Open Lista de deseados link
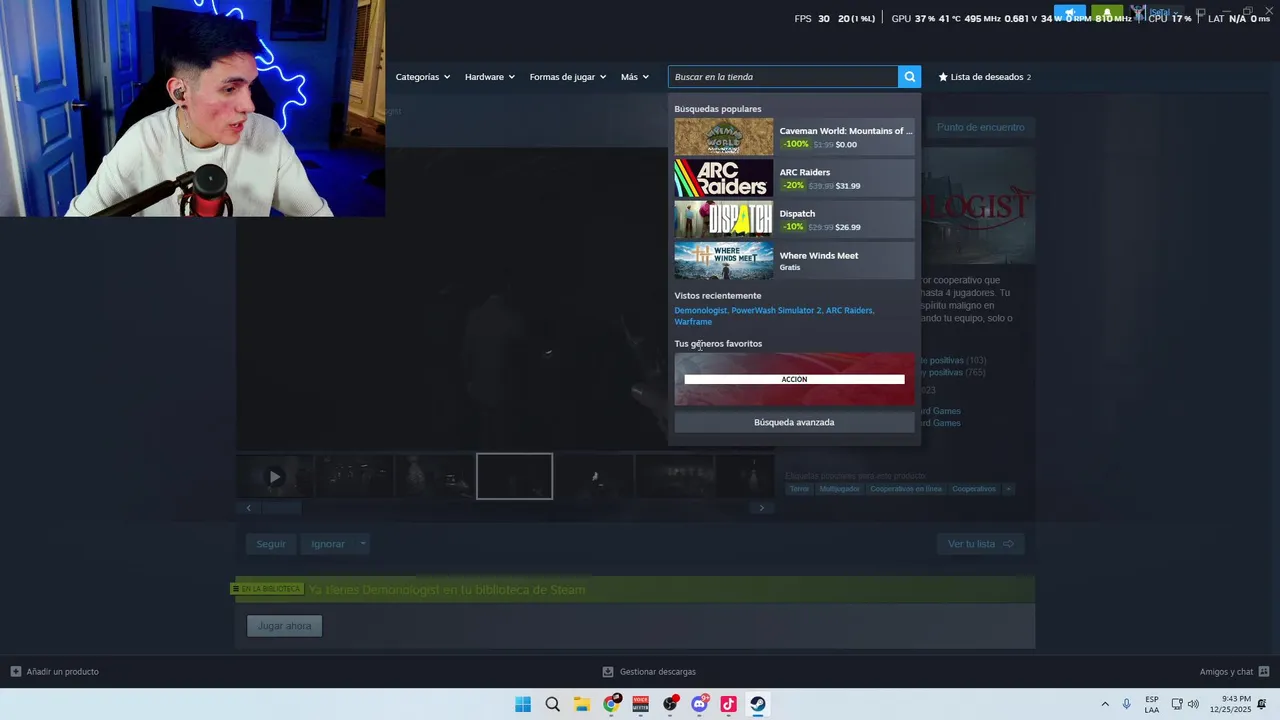 985,77
